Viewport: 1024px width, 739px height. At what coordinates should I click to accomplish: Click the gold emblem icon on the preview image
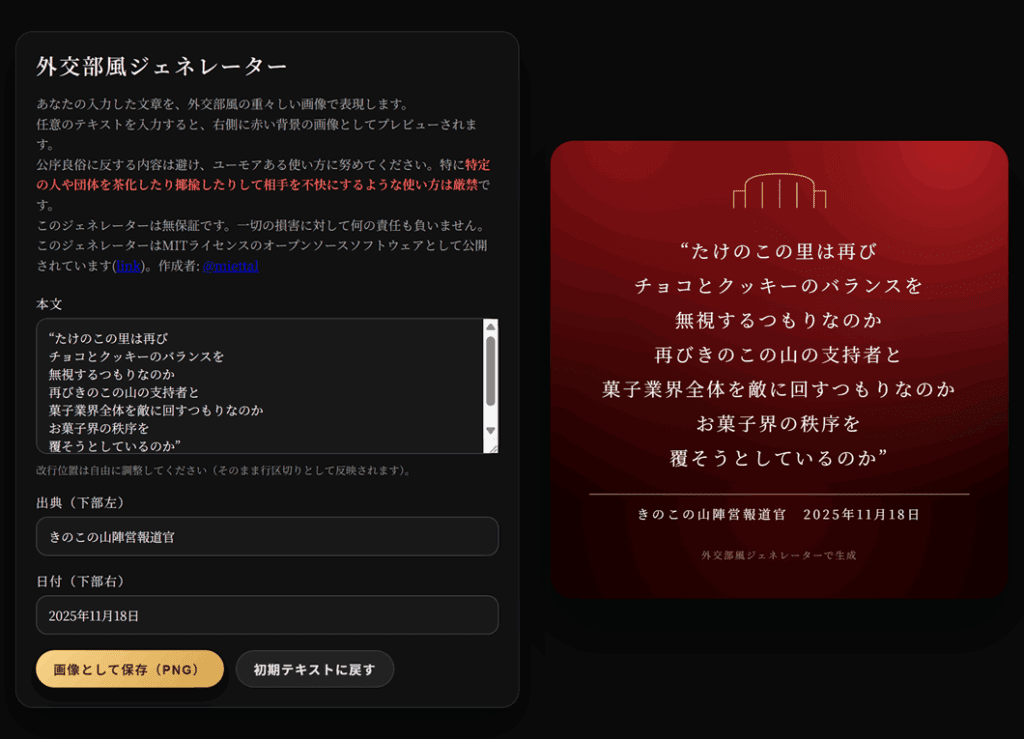click(779, 190)
